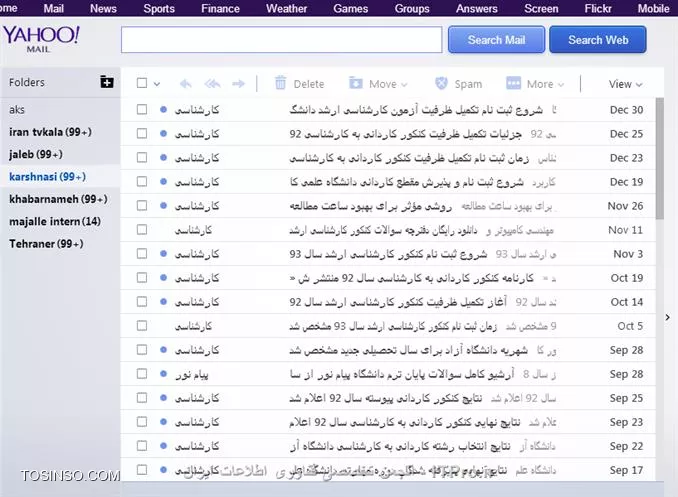Click the Reply arrow icon
Image resolution: width=678 pixels, height=497 pixels.
185,83
